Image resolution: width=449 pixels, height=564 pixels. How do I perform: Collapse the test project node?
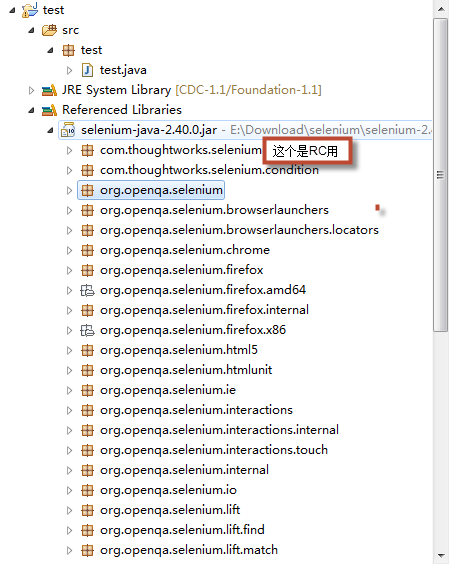[x=13, y=10]
